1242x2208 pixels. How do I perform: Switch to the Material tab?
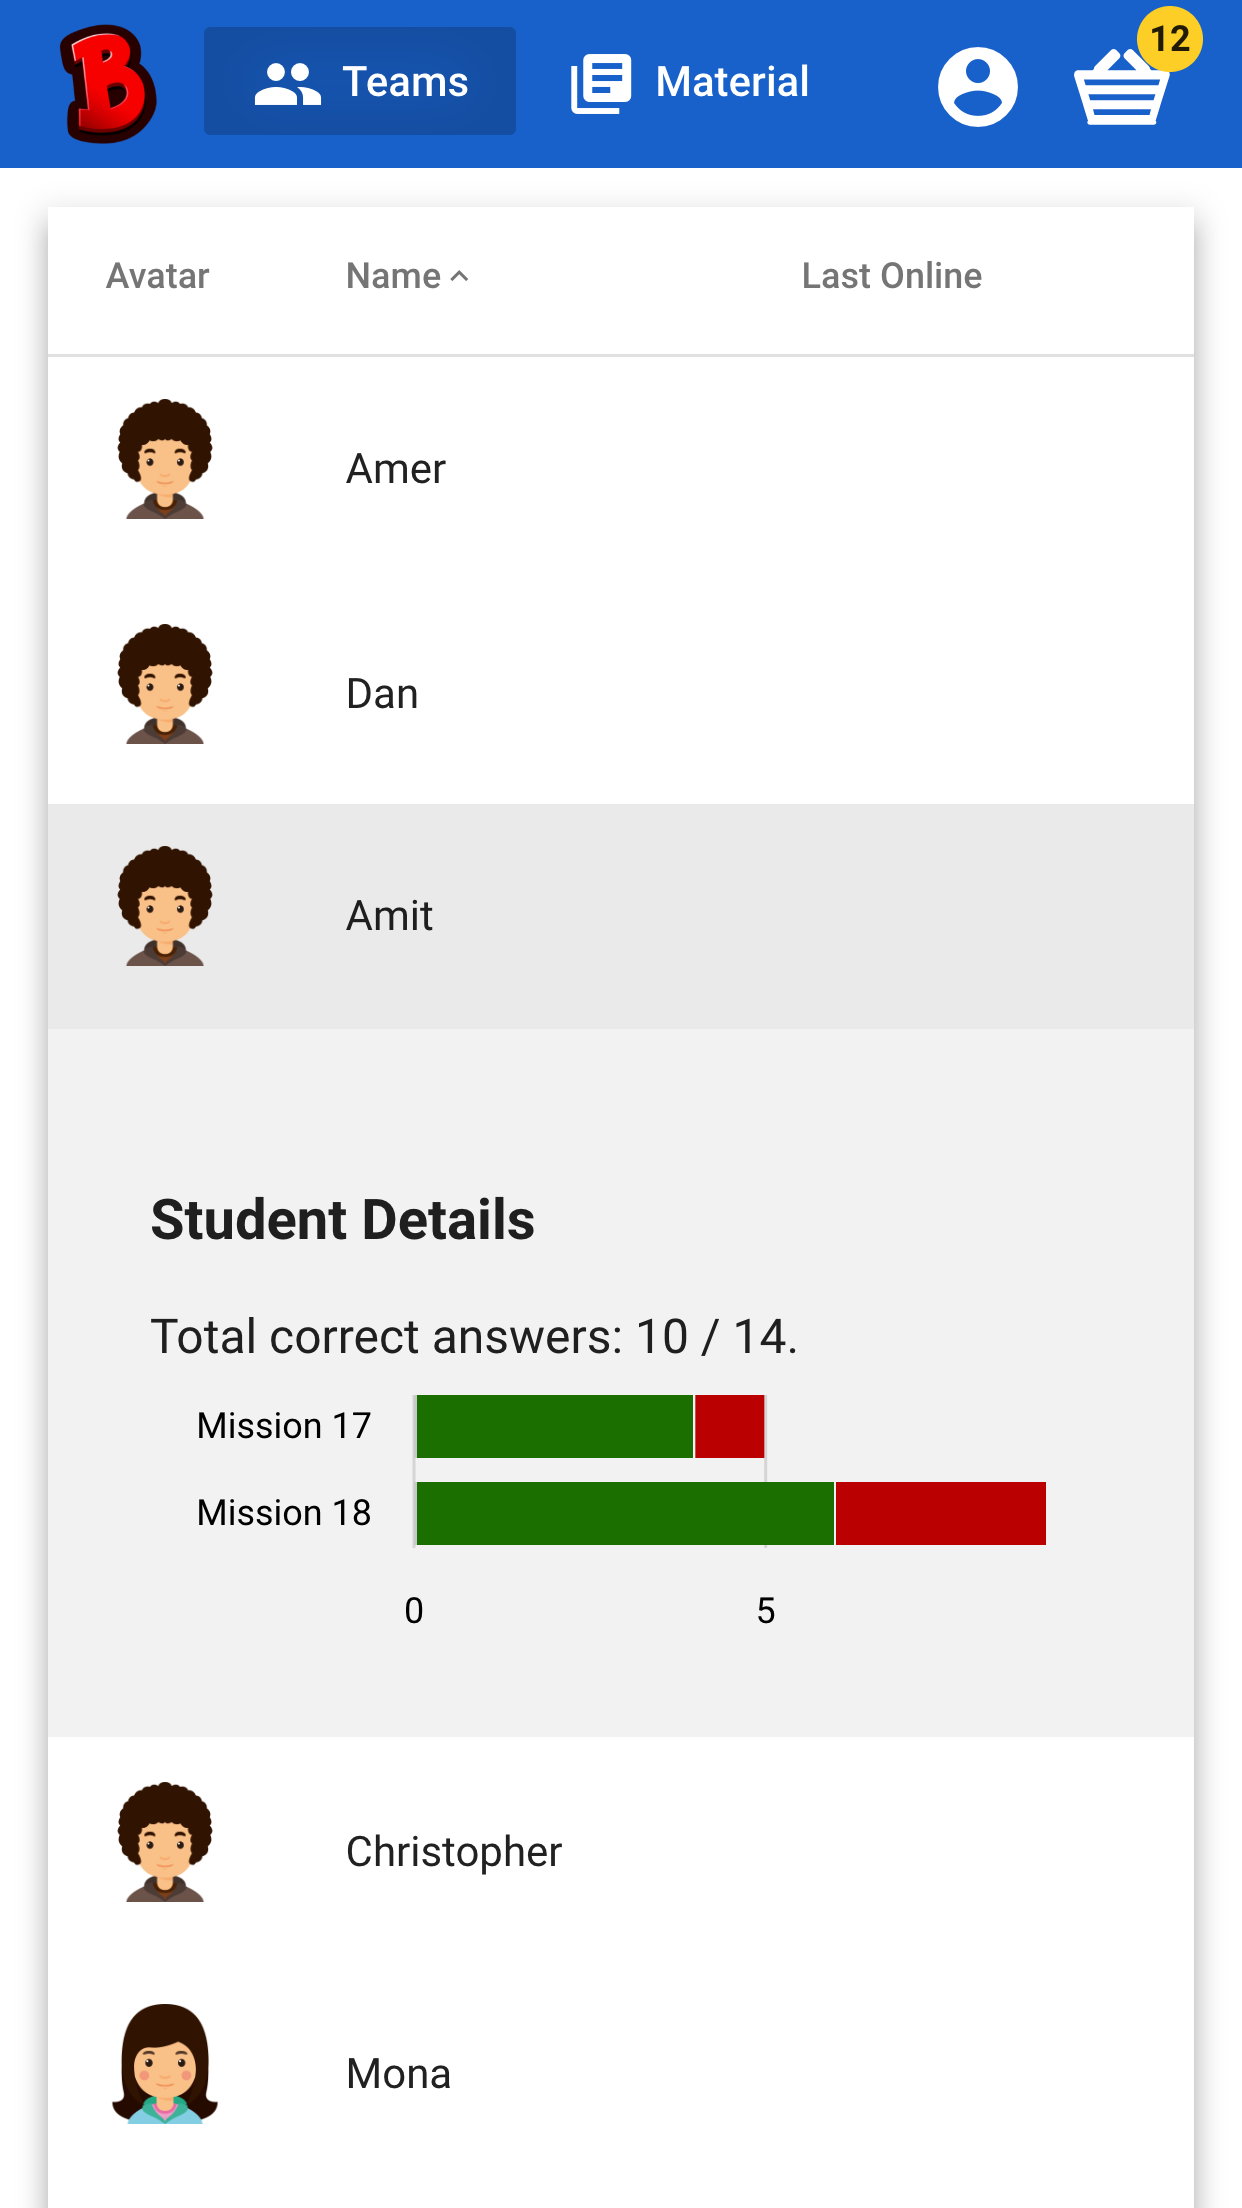tap(690, 82)
